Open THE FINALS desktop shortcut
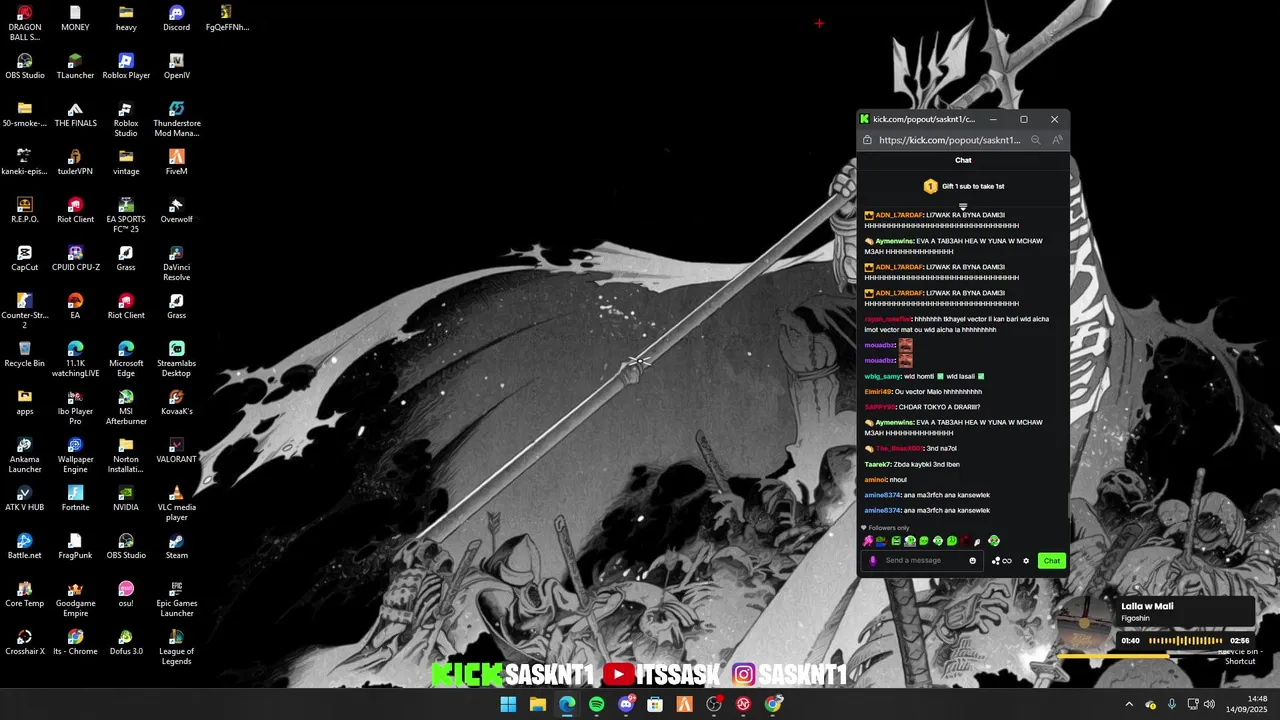The height and width of the screenshot is (720, 1280). (75, 115)
